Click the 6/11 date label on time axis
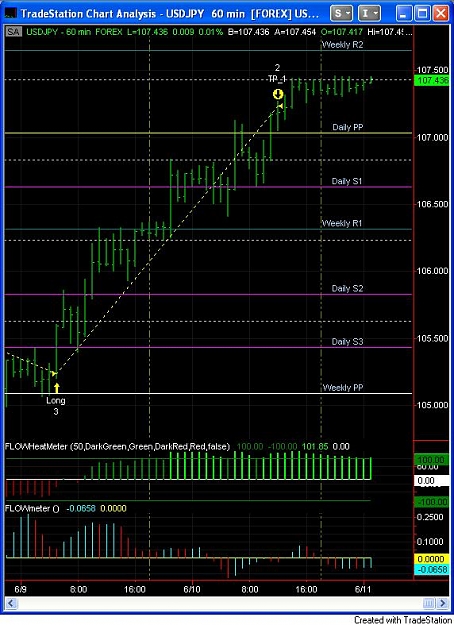Image resolution: width=454 pixels, height=625 pixels. tap(363, 590)
